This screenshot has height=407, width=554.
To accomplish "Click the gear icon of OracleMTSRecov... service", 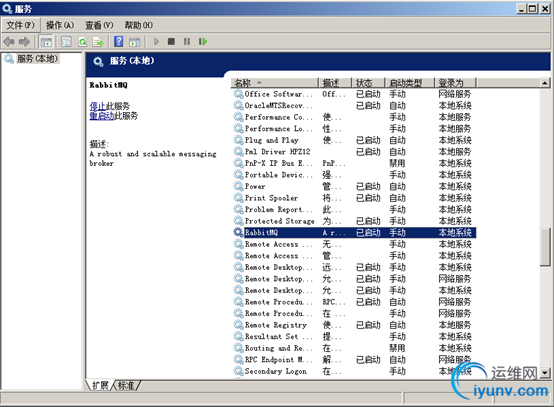I will point(238,105).
